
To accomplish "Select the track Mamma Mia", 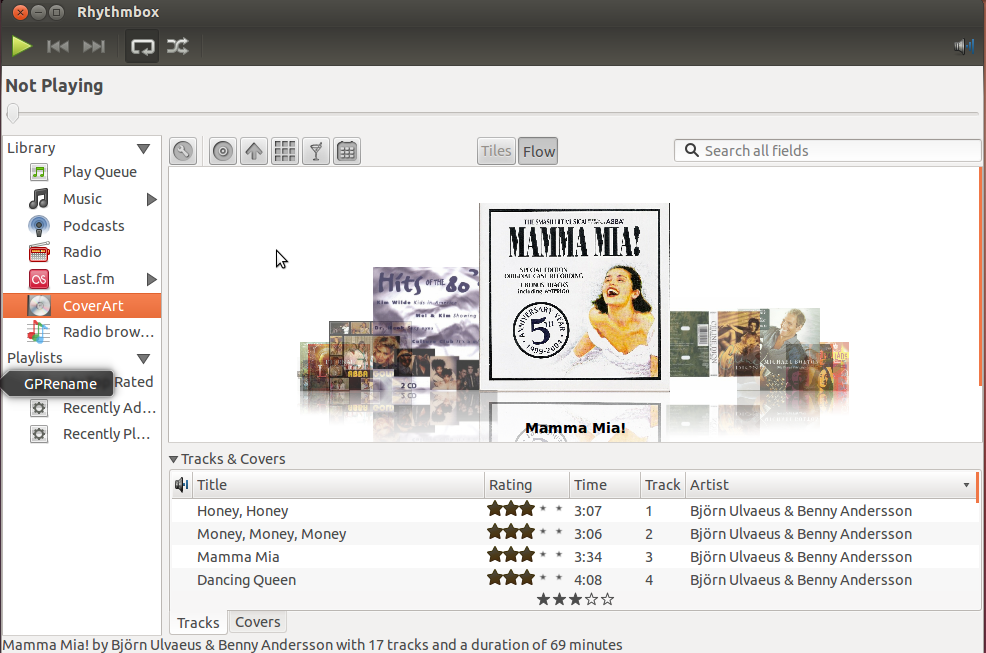I will click(x=238, y=557).
